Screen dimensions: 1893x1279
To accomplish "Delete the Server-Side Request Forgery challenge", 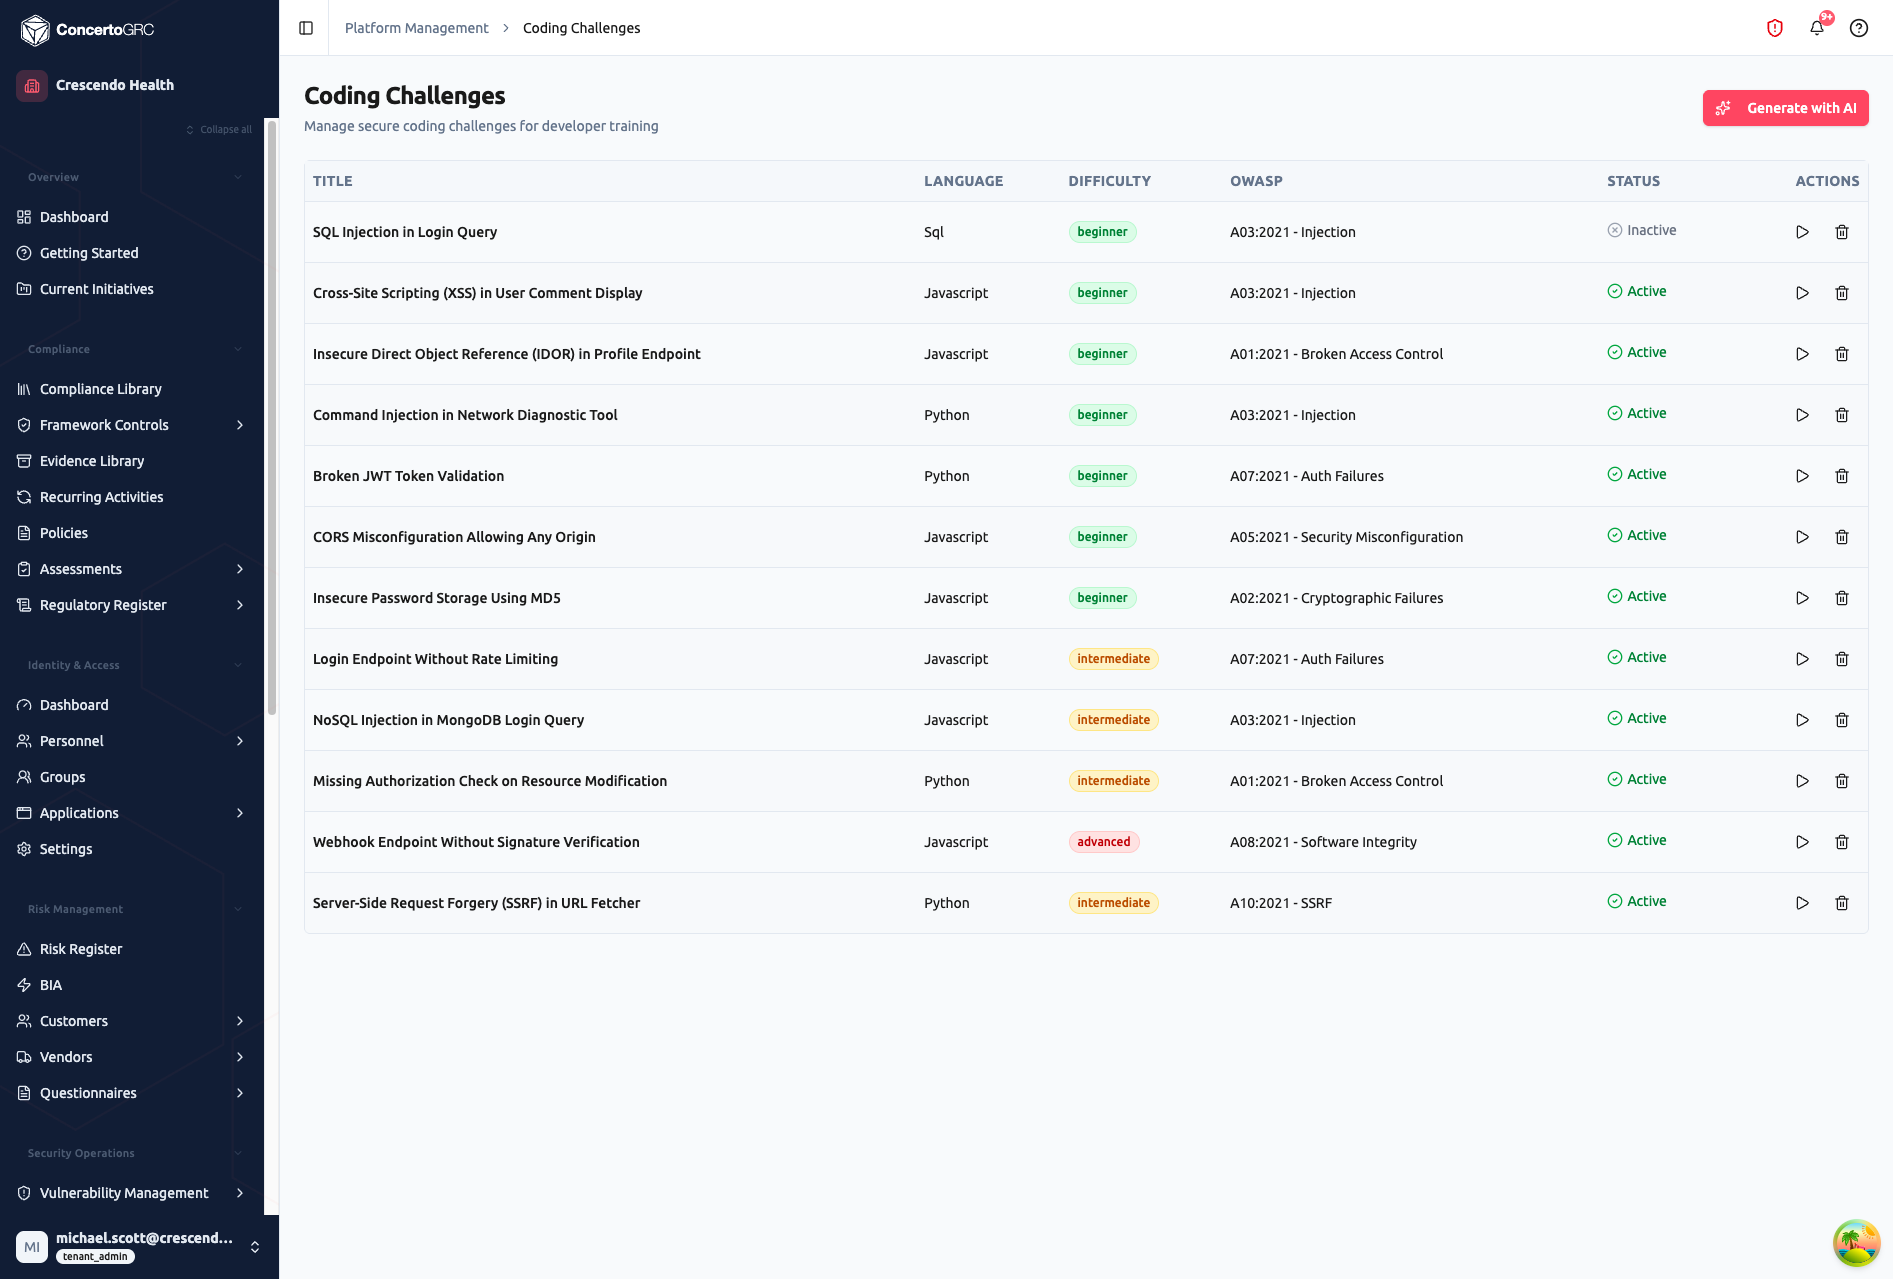I will (x=1842, y=903).
